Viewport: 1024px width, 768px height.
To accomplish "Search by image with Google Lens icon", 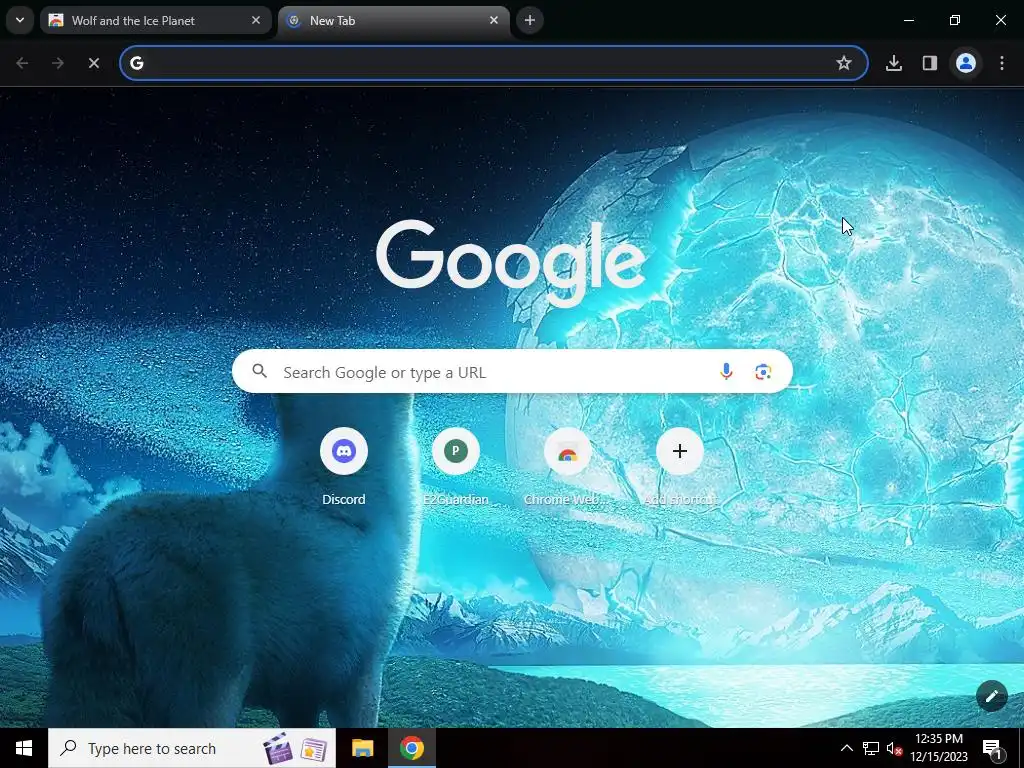I will (x=763, y=372).
